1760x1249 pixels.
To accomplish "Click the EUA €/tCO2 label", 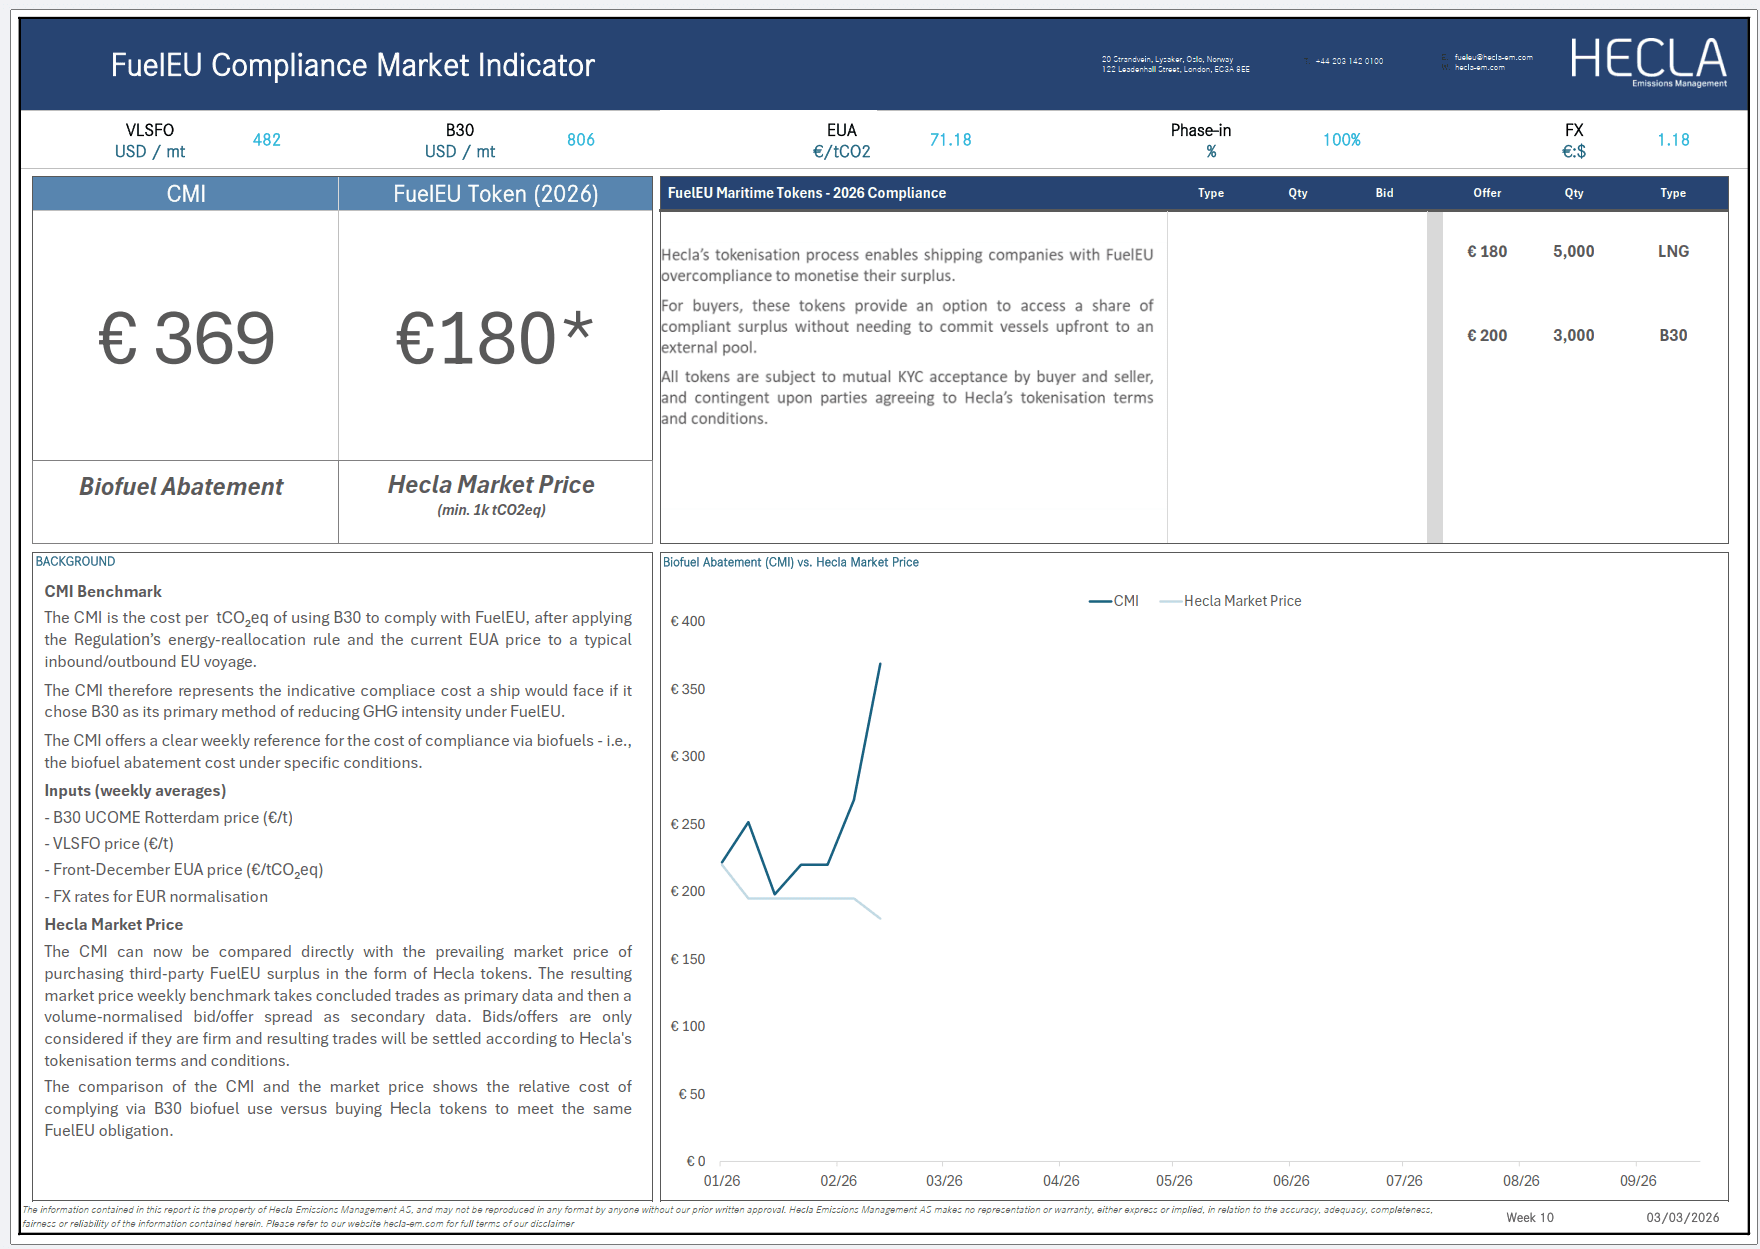I will pos(842,141).
